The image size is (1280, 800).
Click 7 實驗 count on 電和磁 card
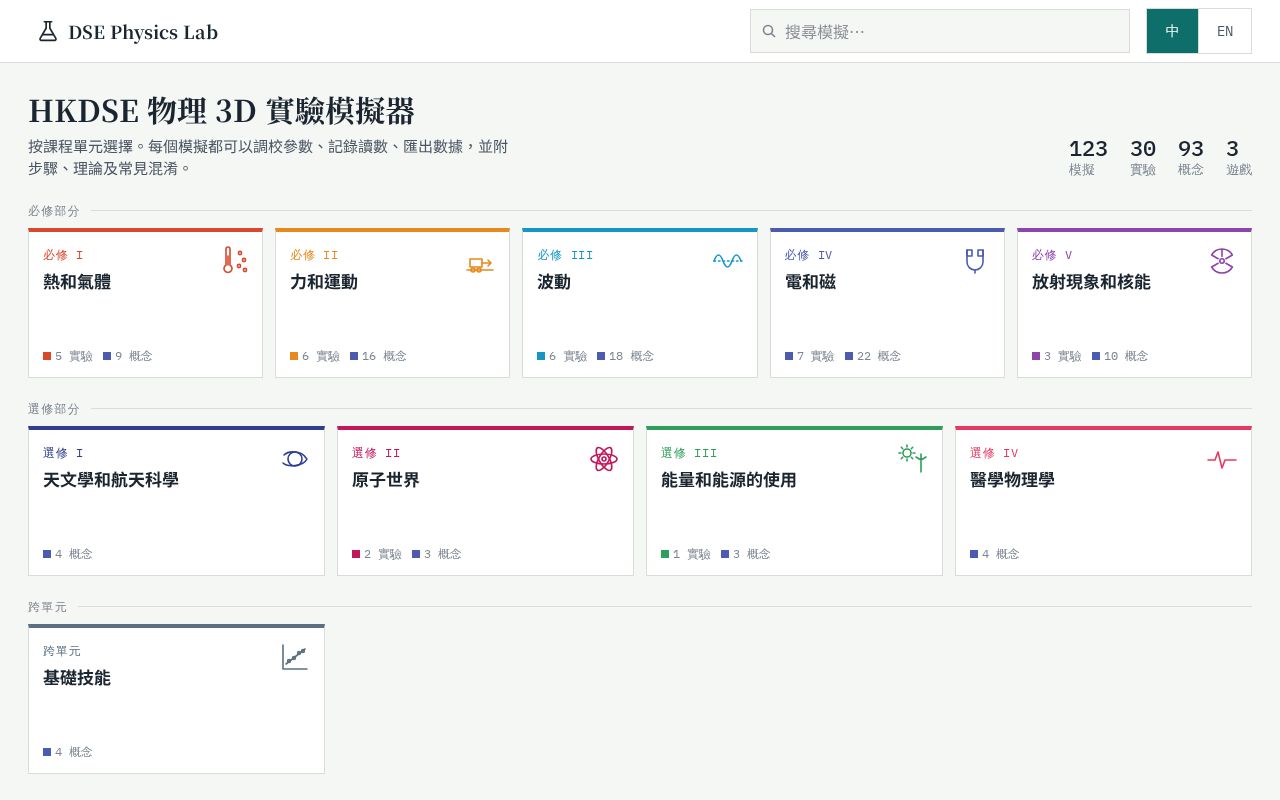[x=810, y=356]
